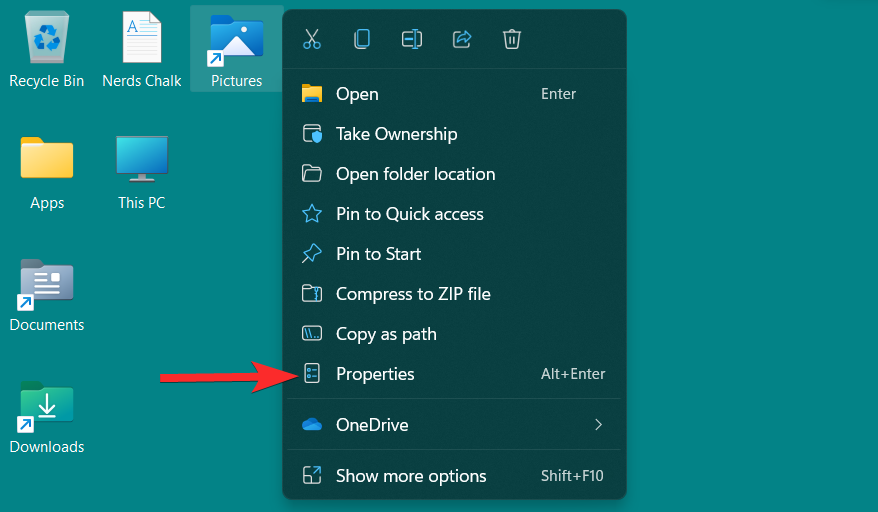This screenshot has width=878, height=512.
Task: Click the 'Recycle Bin' label text
Action: (x=46, y=81)
